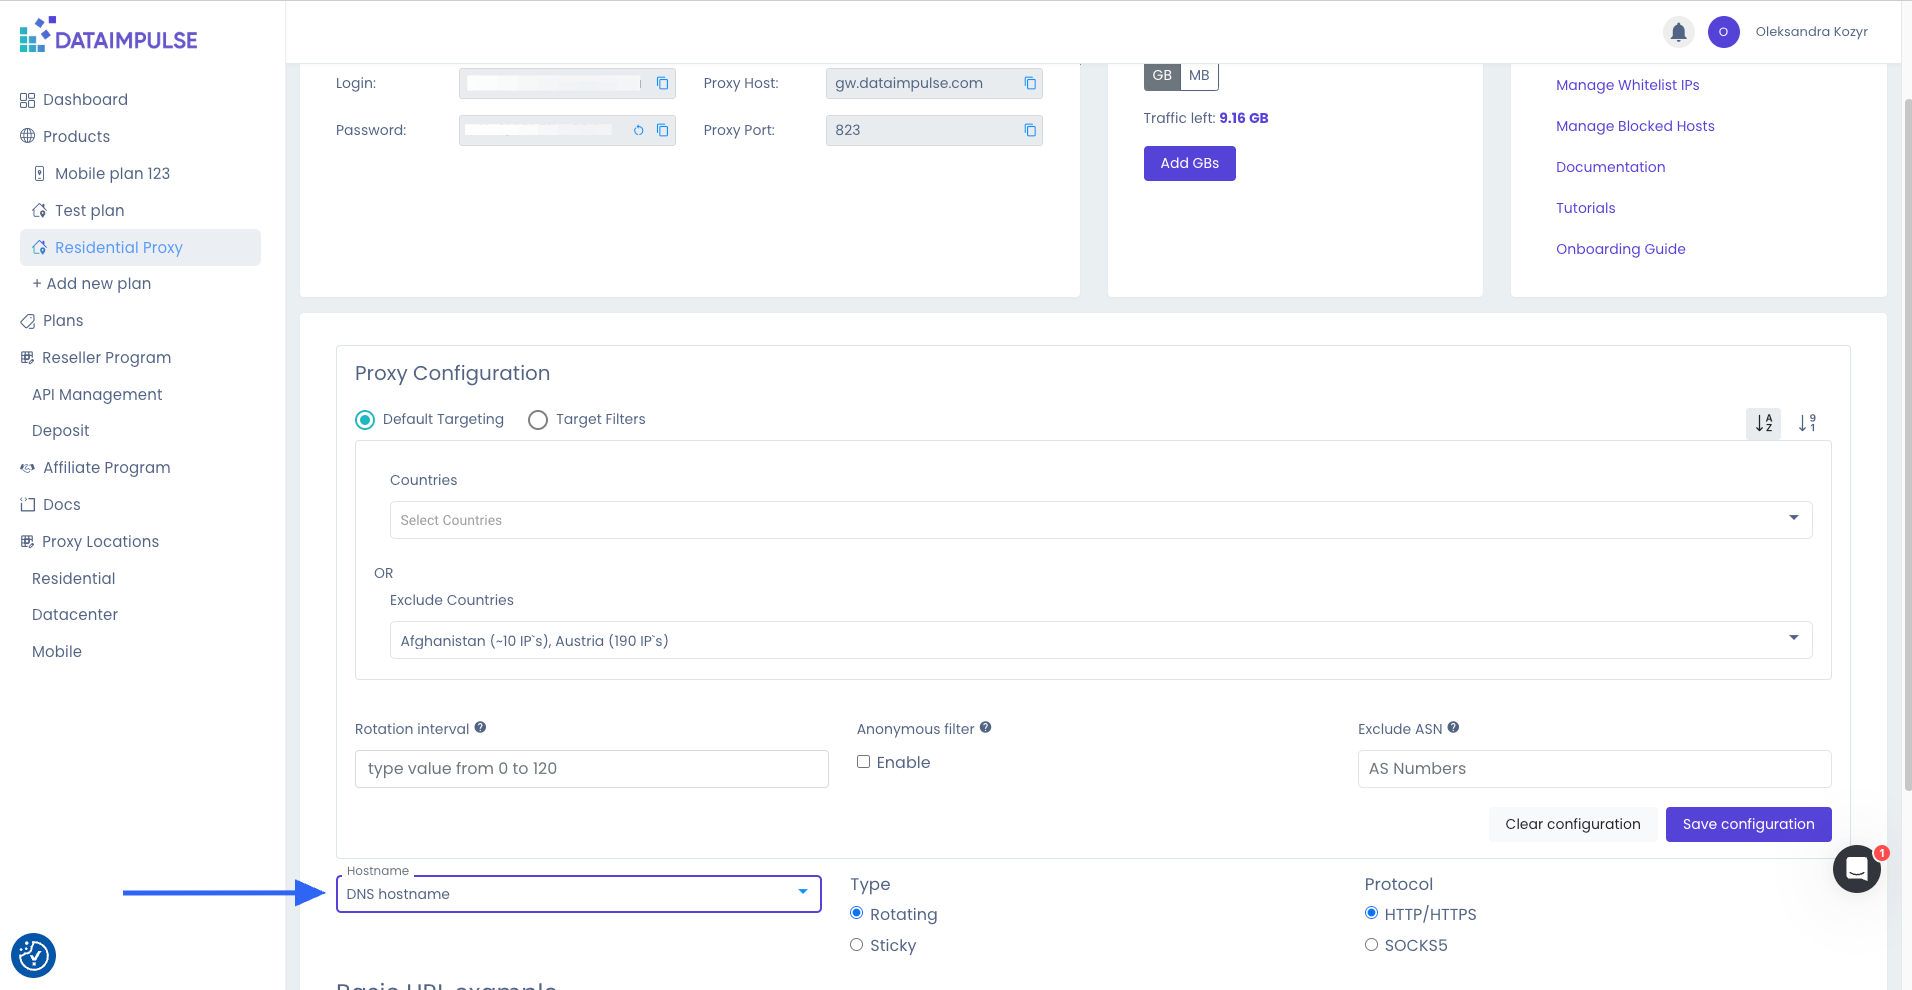Expand the Select Countries dropdown
This screenshot has width=1912, height=990.
click(x=1100, y=520)
